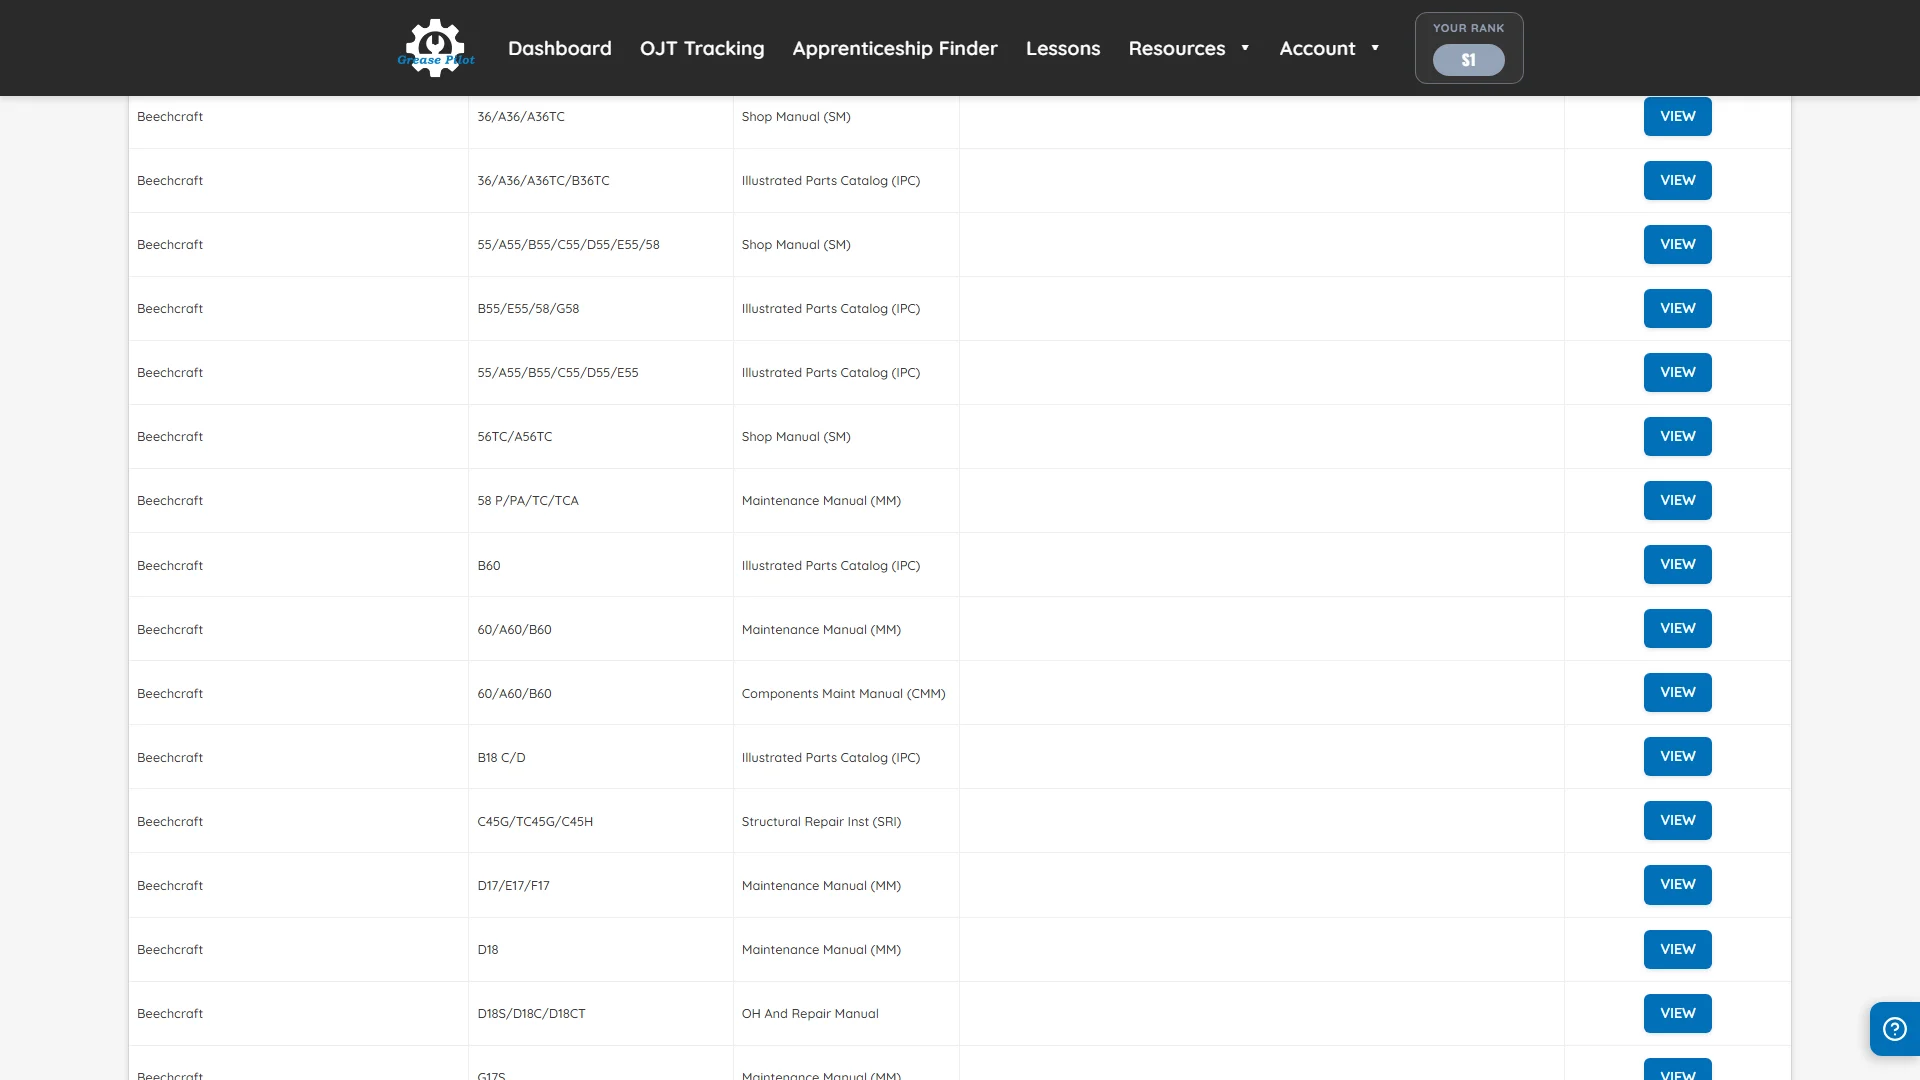View the D18 Maintenance Manual
Image resolution: width=1920 pixels, height=1080 pixels.
(1678, 949)
